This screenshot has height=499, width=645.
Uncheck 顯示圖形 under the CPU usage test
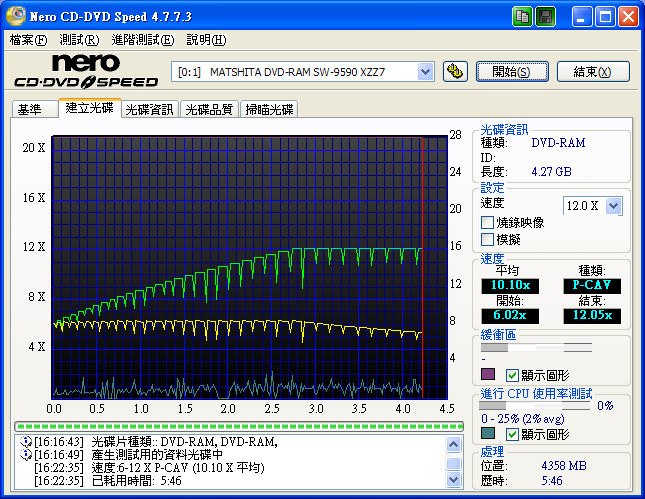click(513, 434)
